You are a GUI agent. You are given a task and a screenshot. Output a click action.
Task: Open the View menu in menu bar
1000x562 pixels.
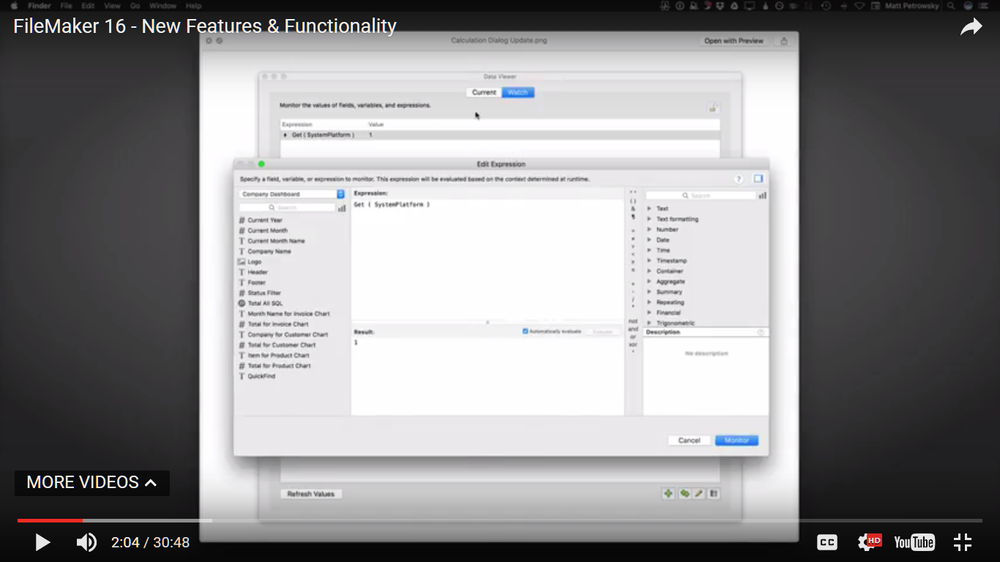pos(112,6)
